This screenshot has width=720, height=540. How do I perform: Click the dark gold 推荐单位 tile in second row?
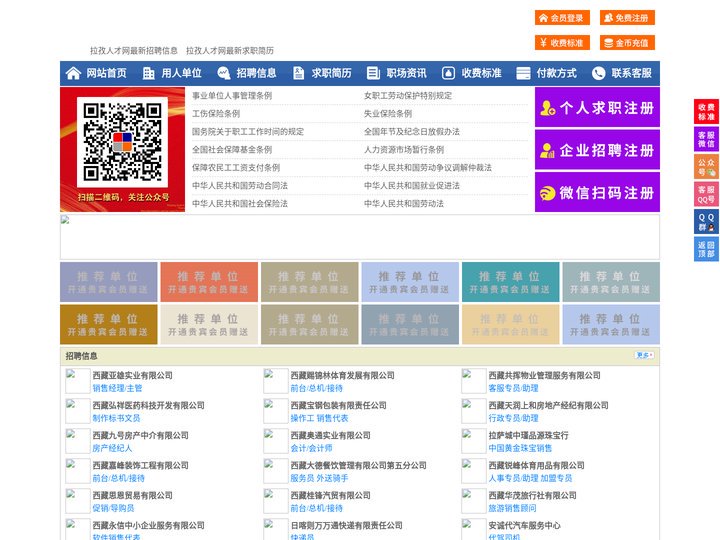108,324
